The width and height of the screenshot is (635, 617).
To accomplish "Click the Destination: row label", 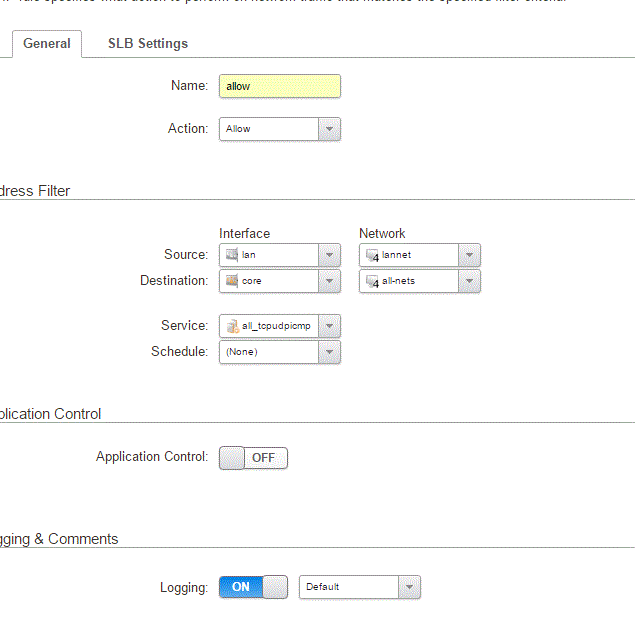I will pos(174,281).
